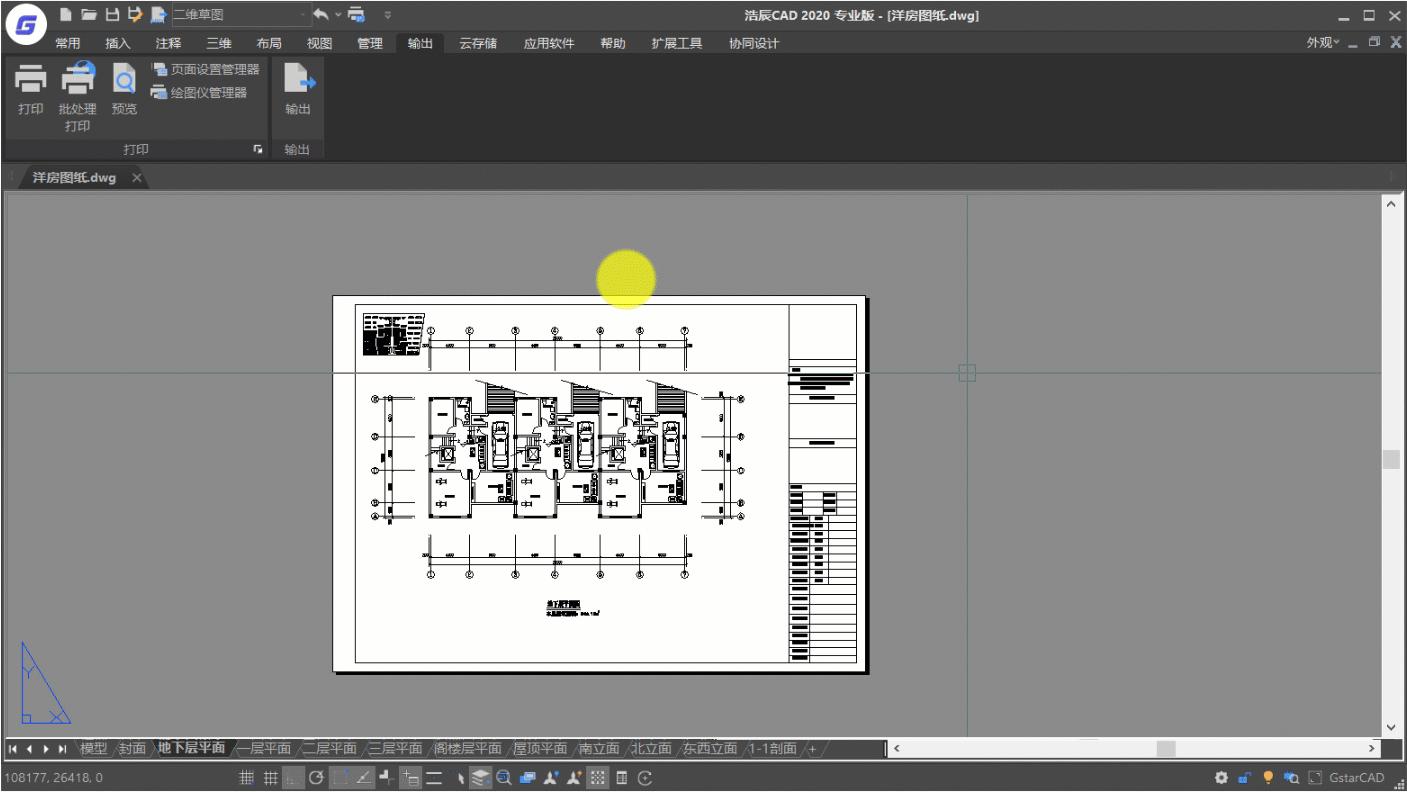1407x792 pixels.
Task: Click the Save icon in quick access toolbar
Action: [x=112, y=15]
